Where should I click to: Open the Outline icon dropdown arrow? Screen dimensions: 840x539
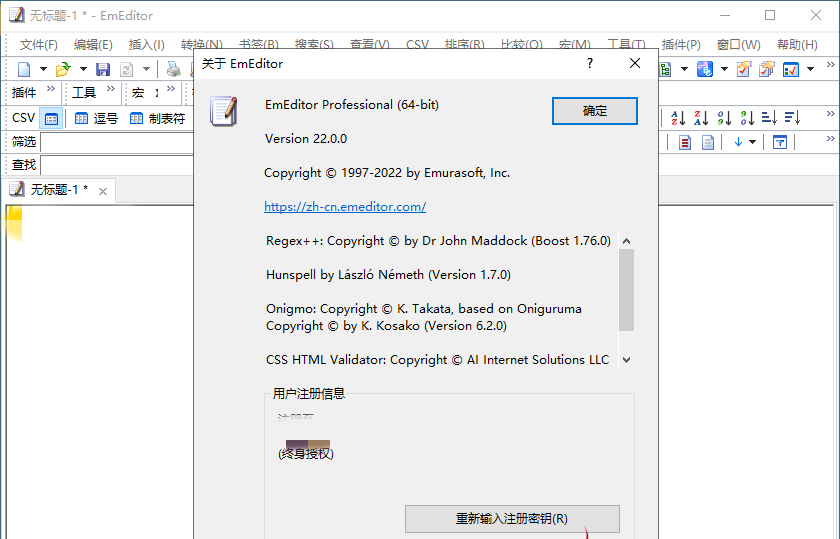(x=684, y=69)
